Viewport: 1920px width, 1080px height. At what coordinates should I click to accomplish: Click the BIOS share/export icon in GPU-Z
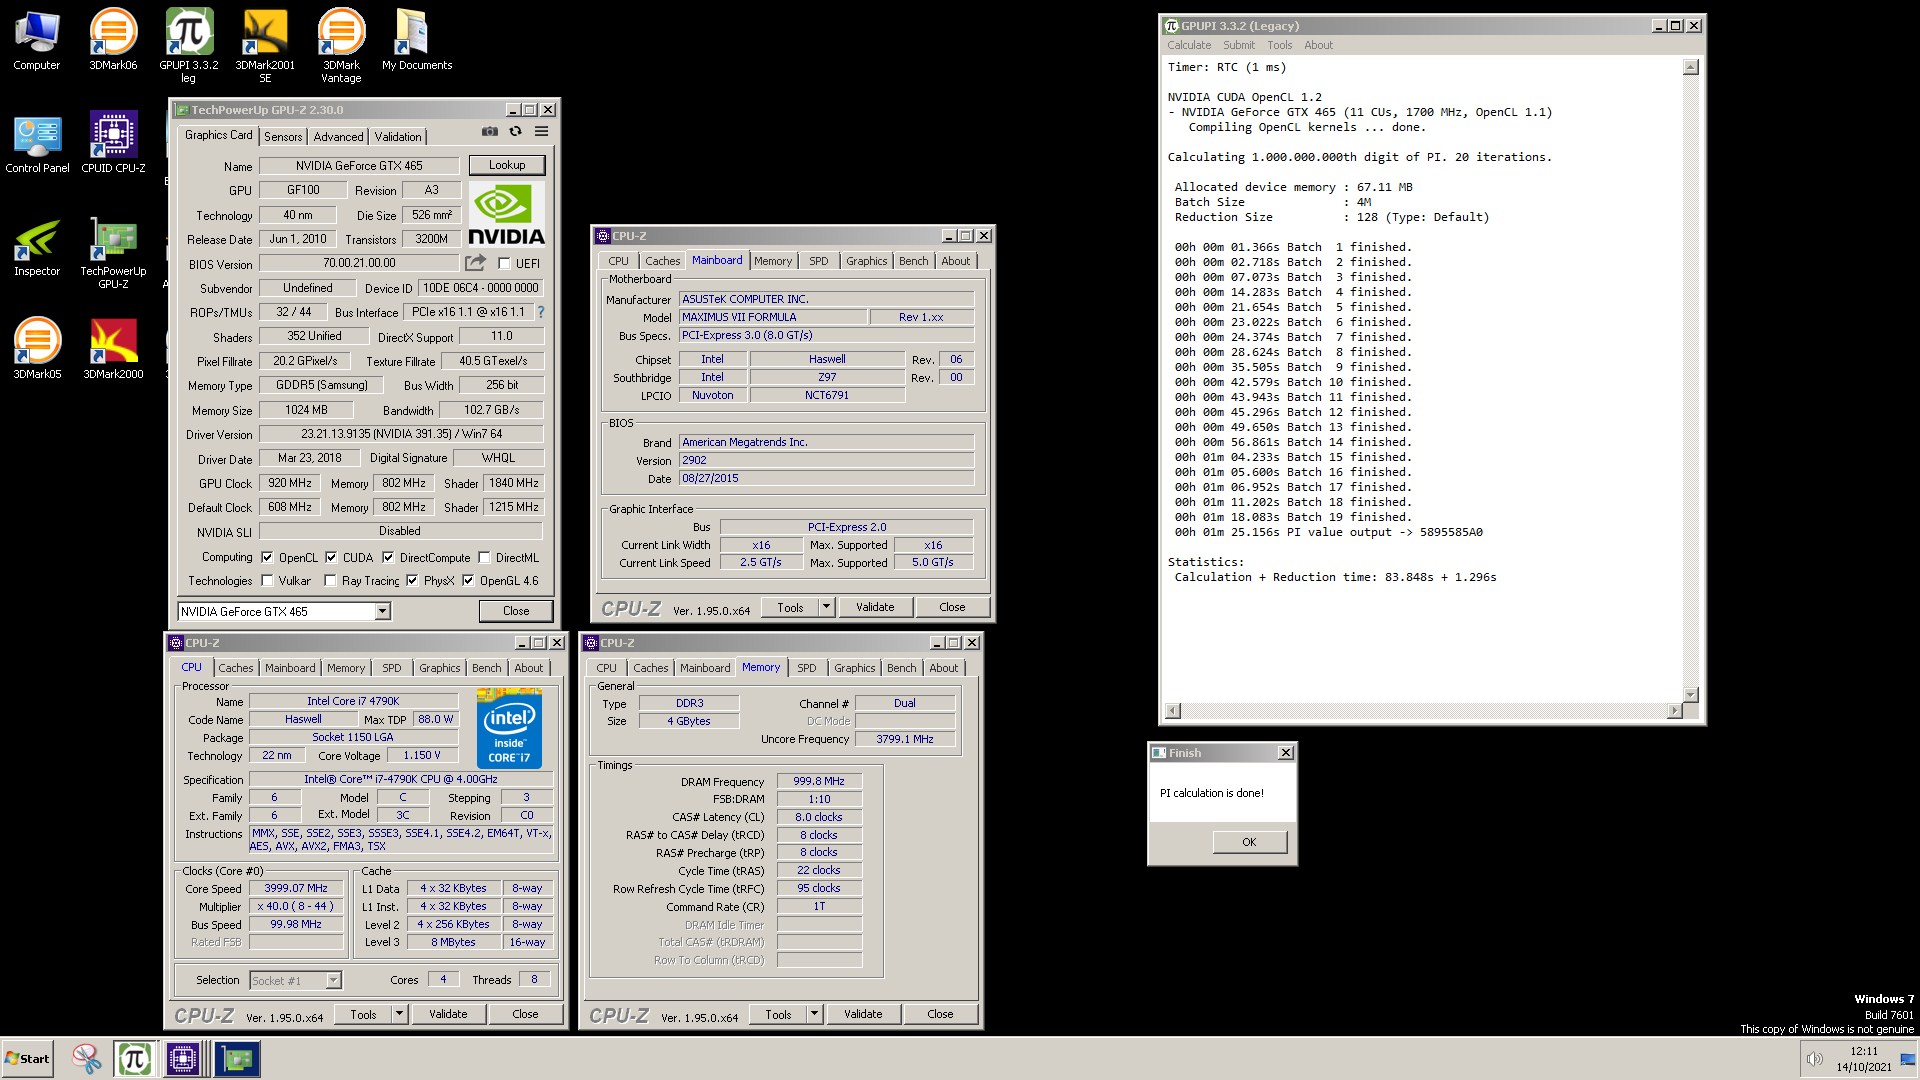[x=476, y=262]
